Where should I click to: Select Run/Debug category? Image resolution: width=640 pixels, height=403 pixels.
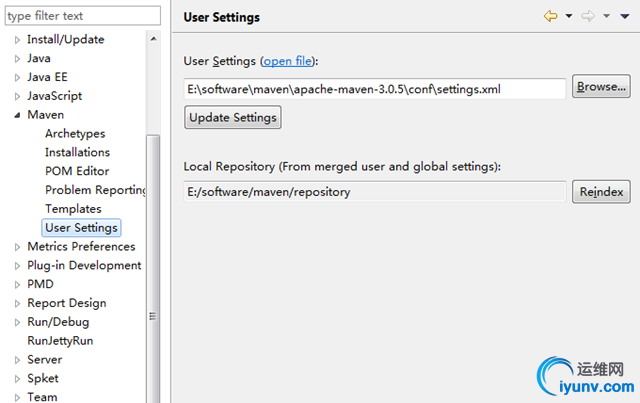58,322
